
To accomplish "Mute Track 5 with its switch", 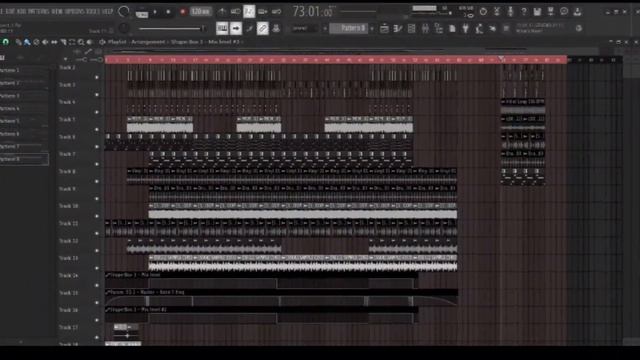I will coord(97,129).
